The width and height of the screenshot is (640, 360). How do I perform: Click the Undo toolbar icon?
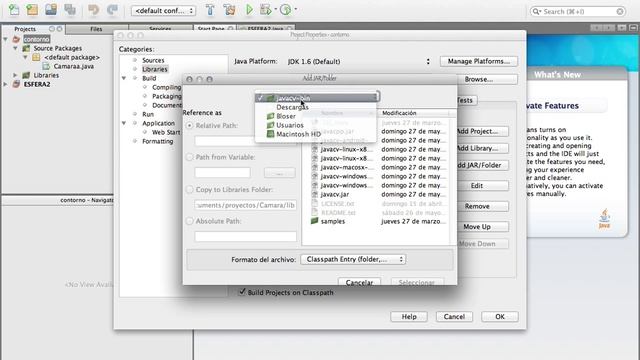(93, 10)
